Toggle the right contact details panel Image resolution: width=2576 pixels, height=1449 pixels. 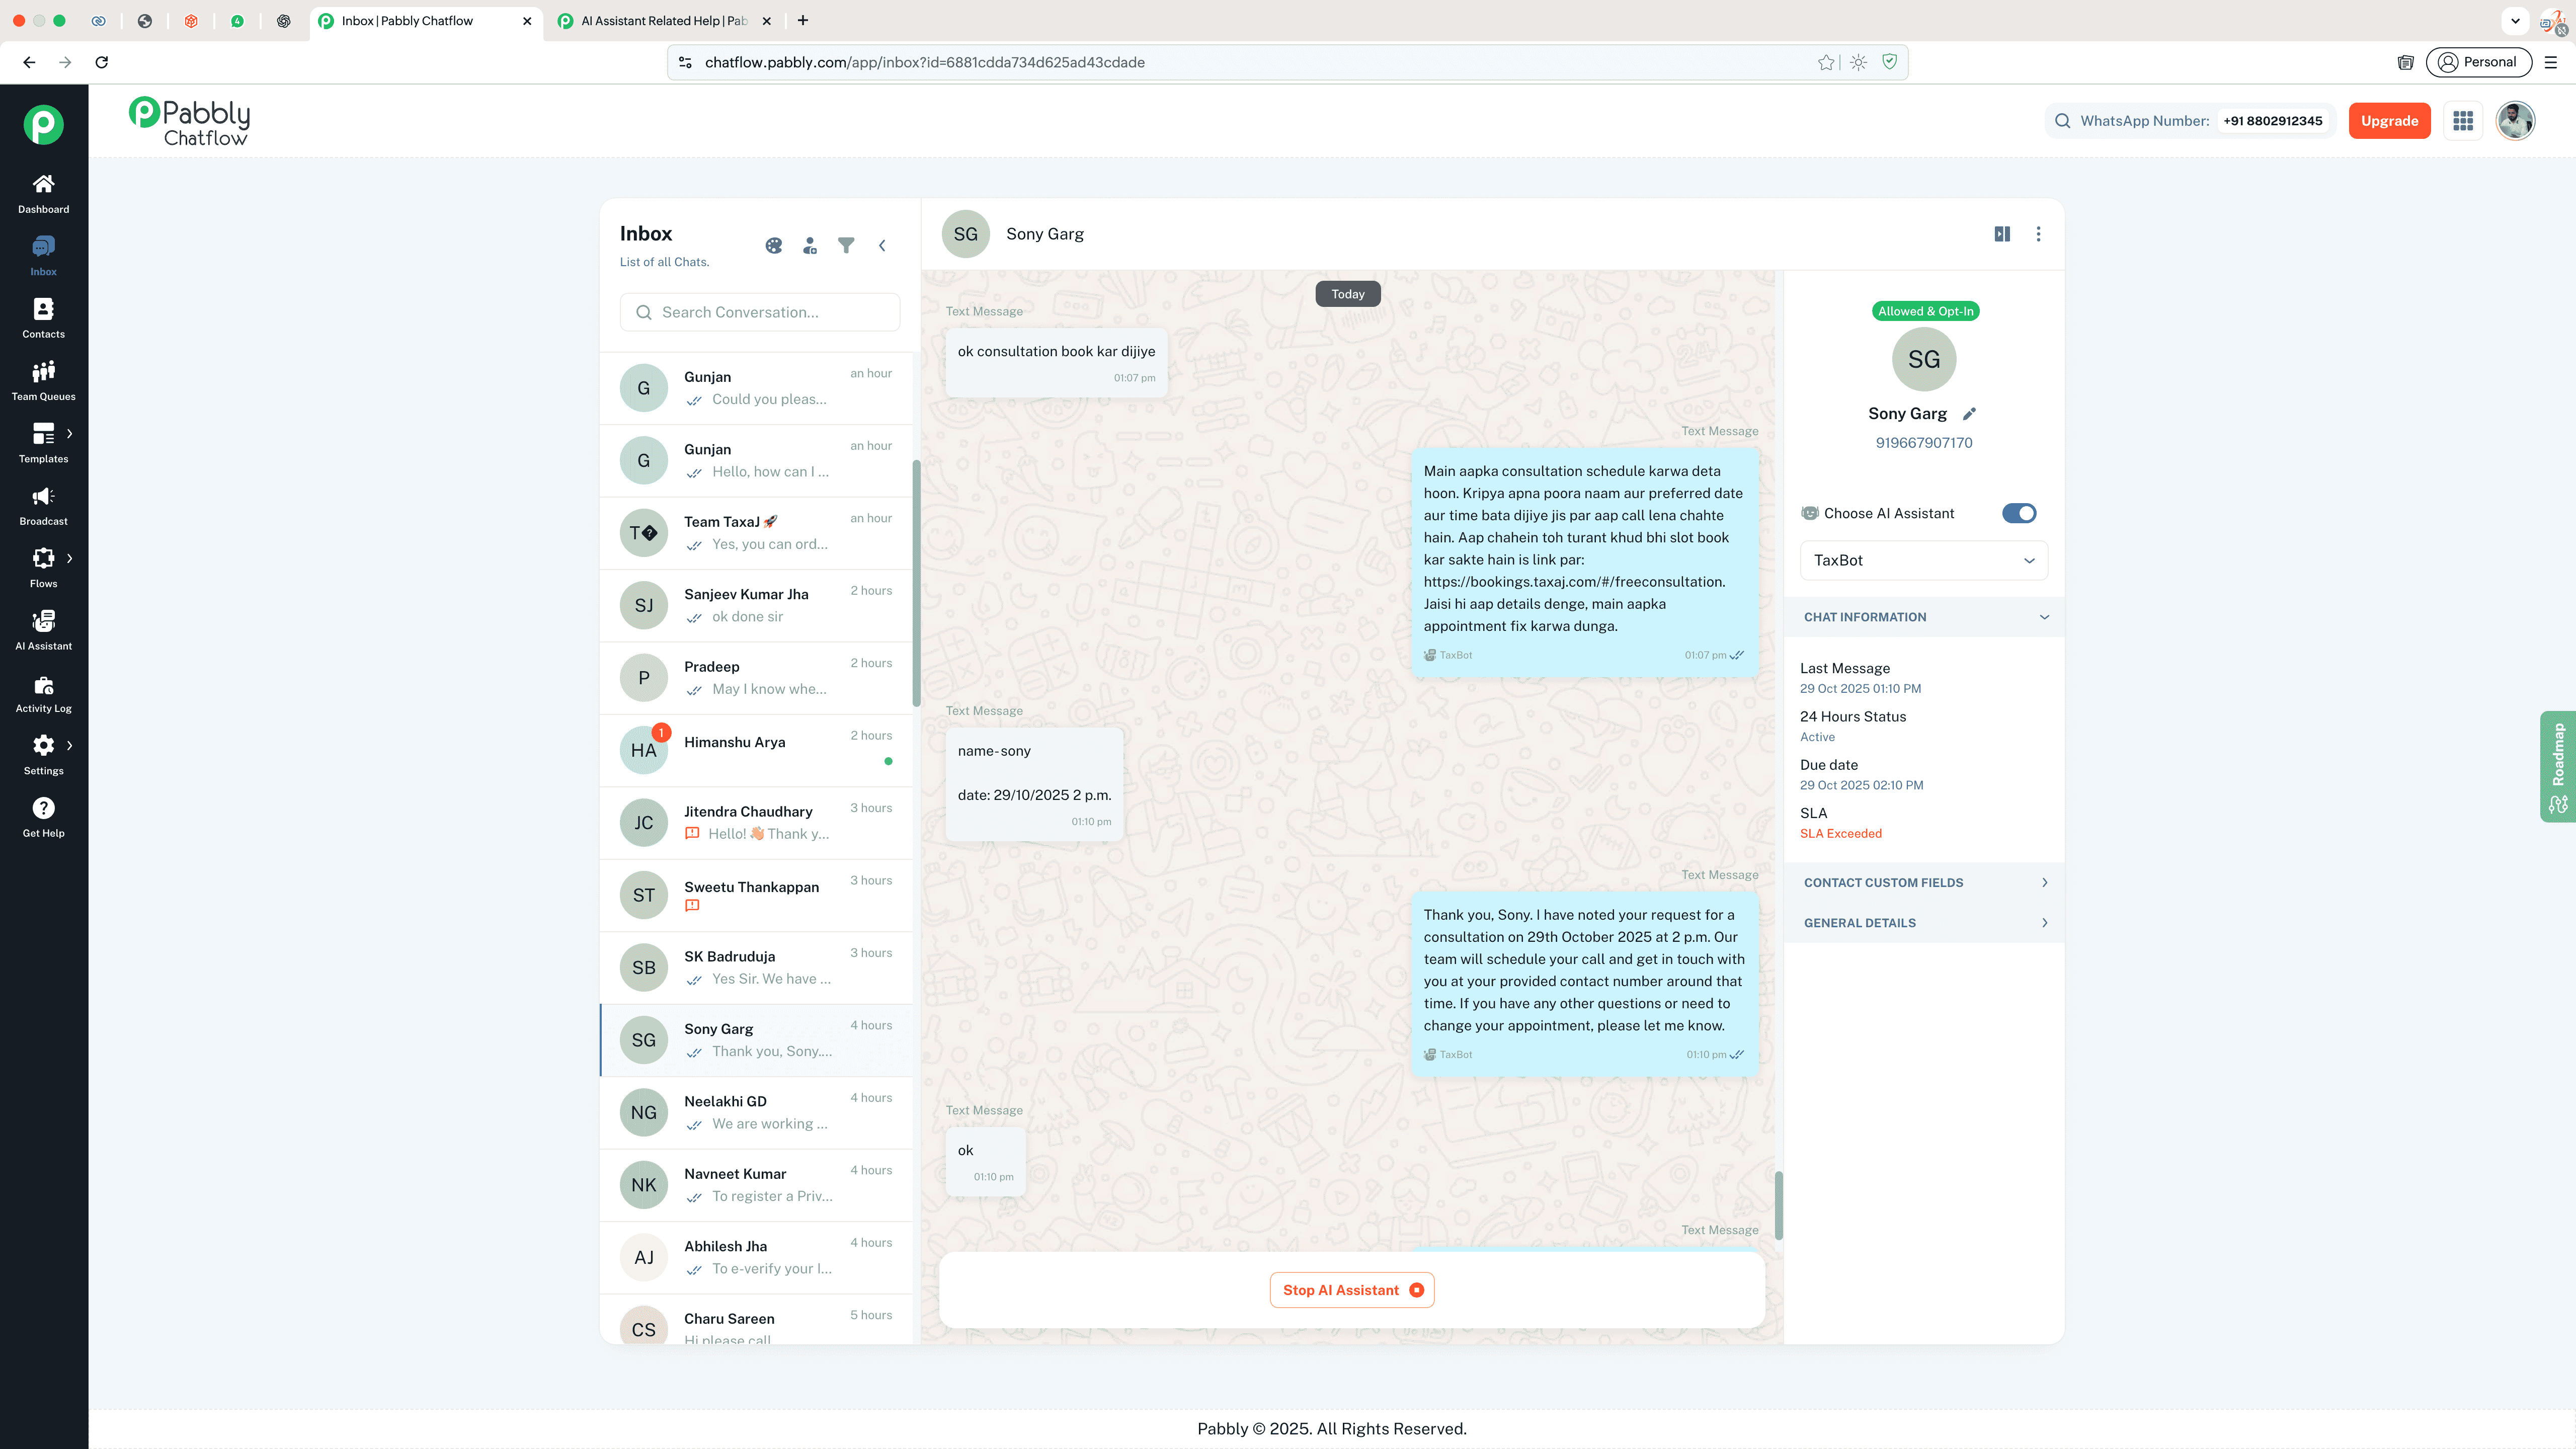click(2002, 234)
